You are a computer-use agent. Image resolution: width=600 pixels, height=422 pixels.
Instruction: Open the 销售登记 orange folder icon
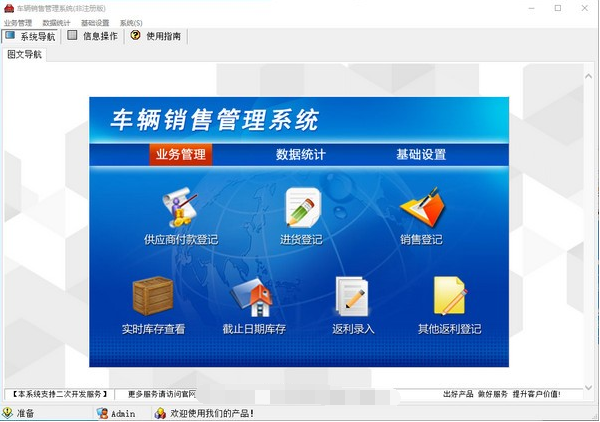[422, 207]
